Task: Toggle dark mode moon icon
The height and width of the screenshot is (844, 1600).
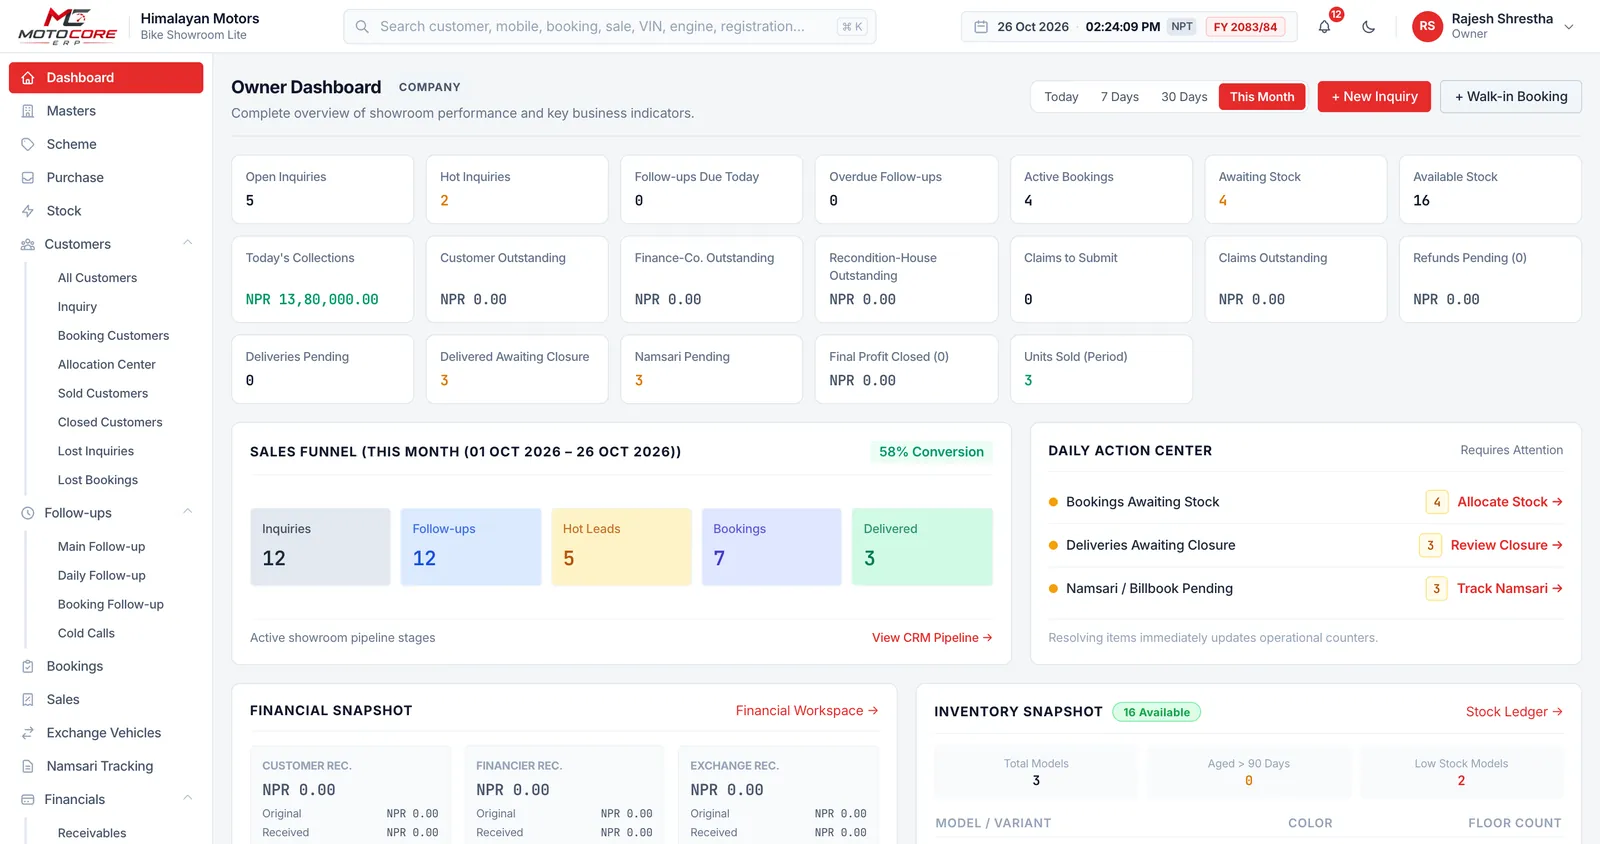Action: pos(1368,27)
